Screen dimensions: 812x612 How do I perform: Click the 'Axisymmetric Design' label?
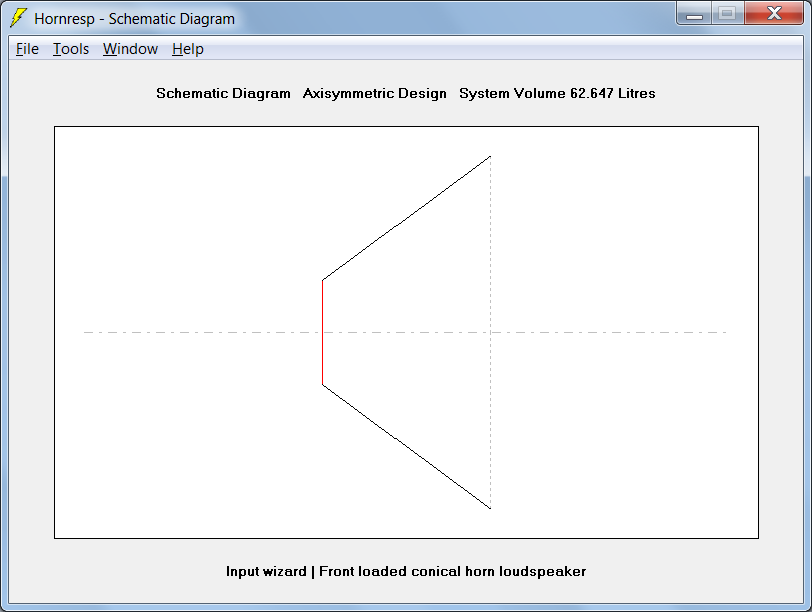374,93
